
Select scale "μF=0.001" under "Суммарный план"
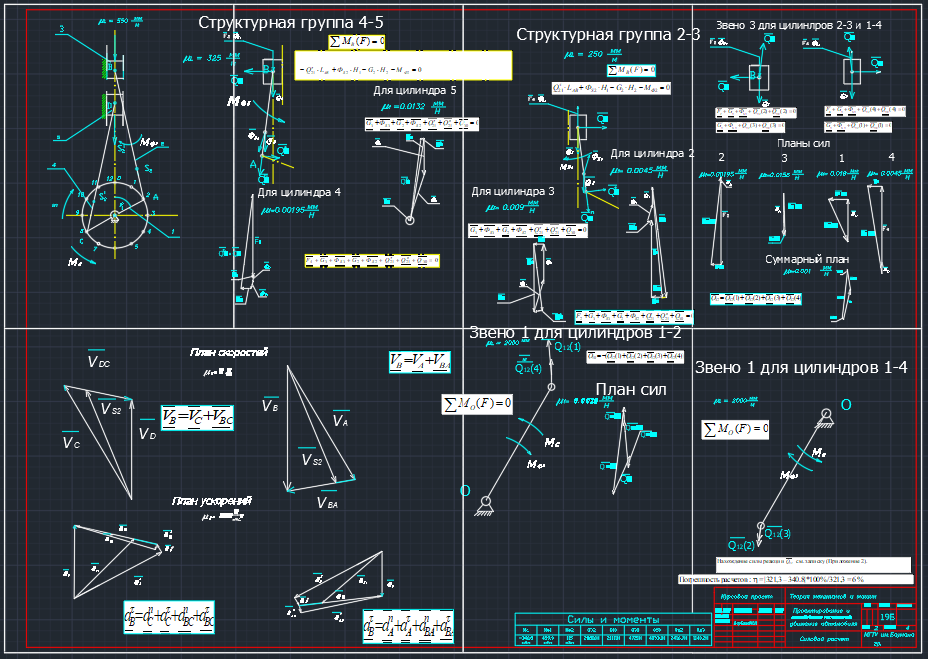(x=807, y=271)
